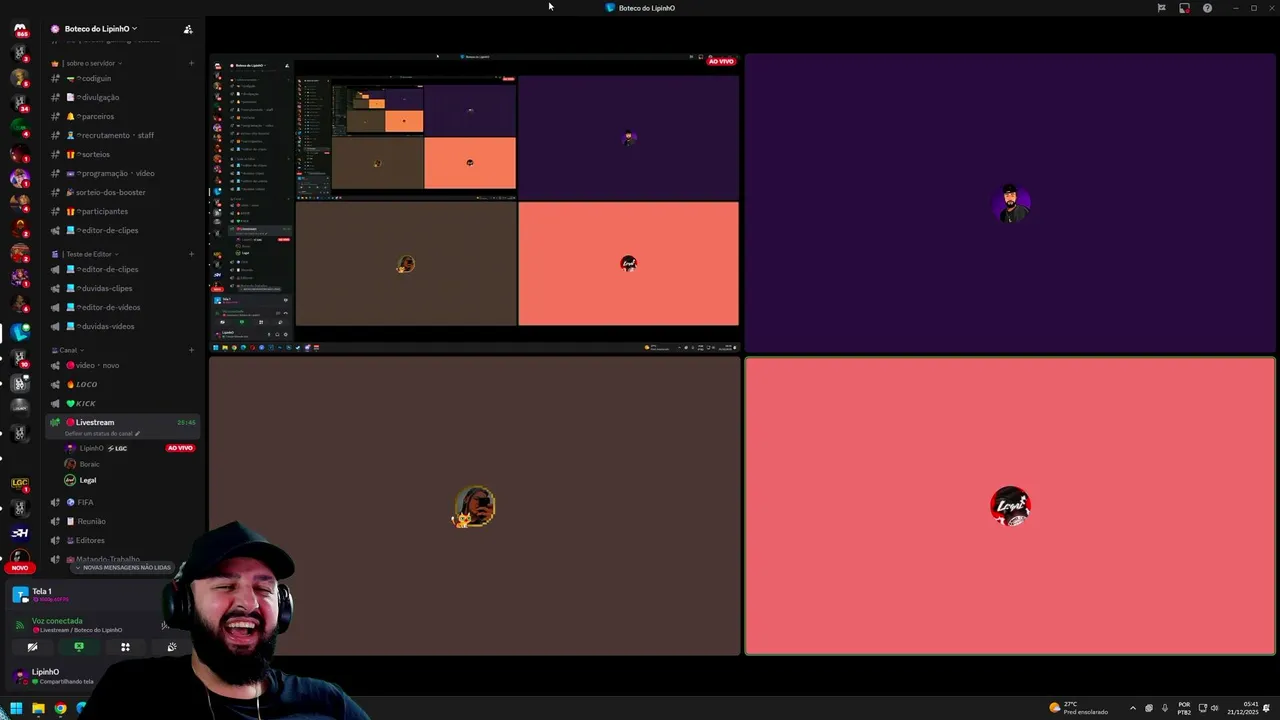Click the red AO VIVO badge beside LipinhO
The height and width of the screenshot is (720, 1280).
tap(180, 448)
